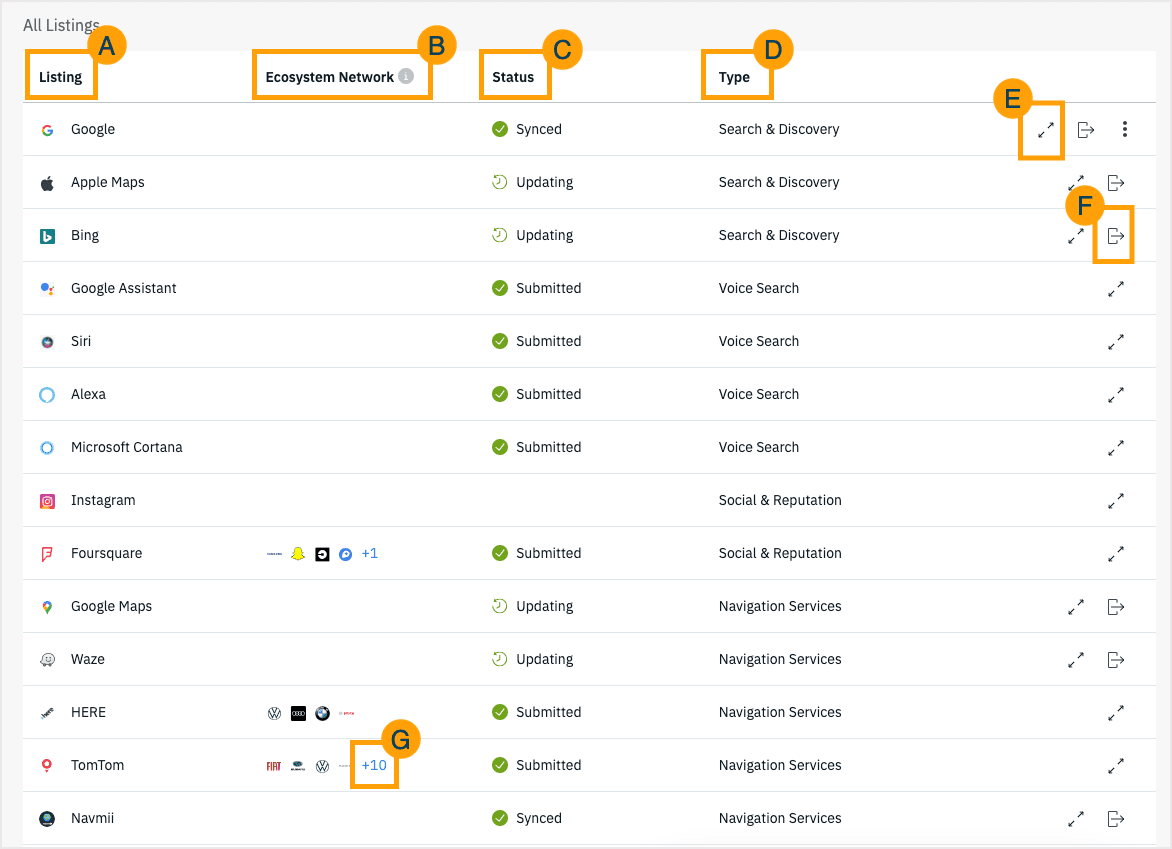
Task: Click the exit icon in Google Maps row
Action: pyautogui.click(x=1116, y=607)
